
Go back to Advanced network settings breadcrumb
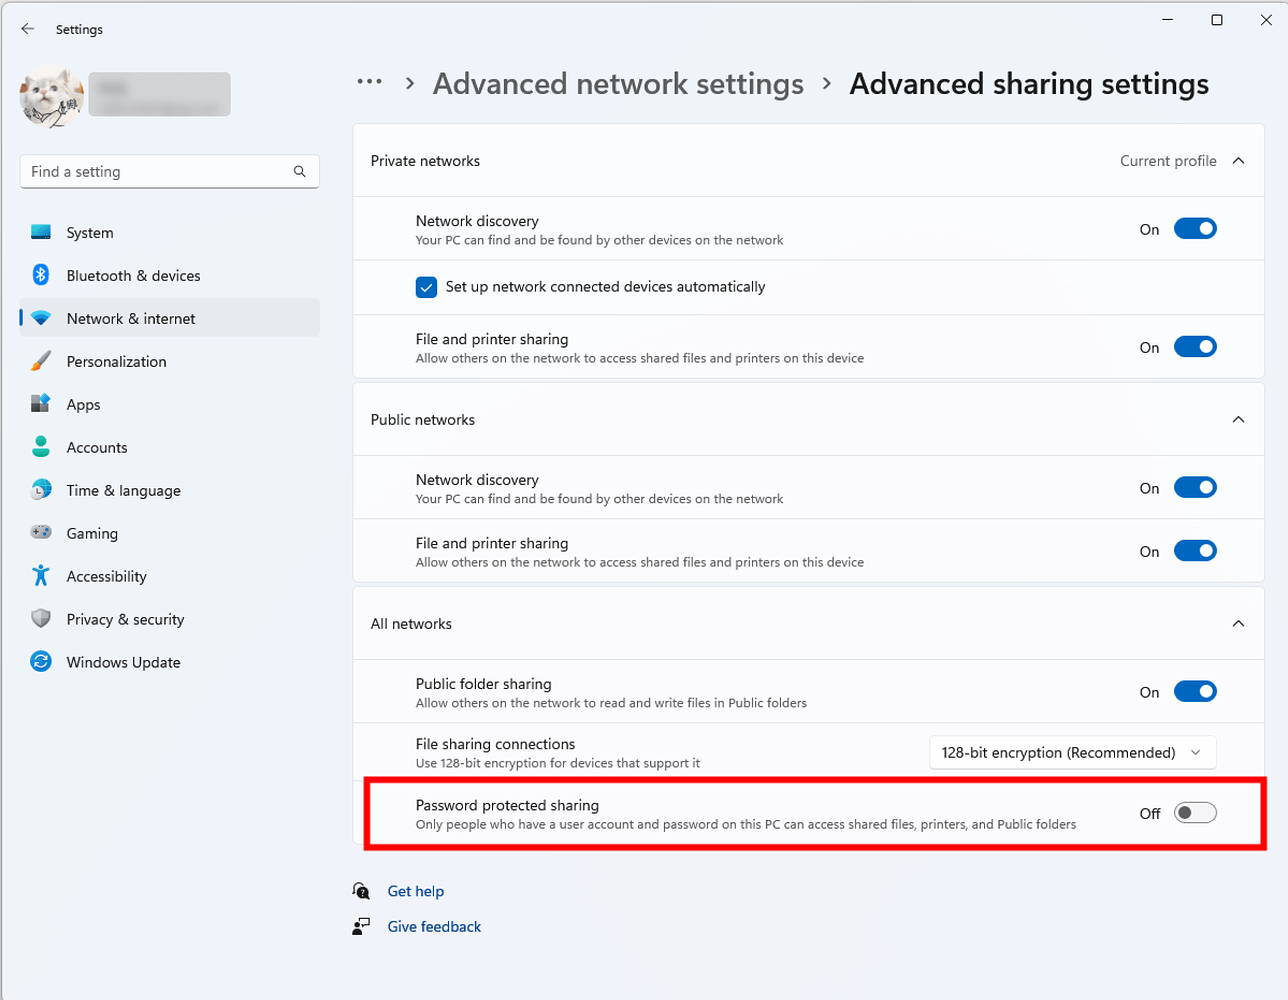pos(617,84)
